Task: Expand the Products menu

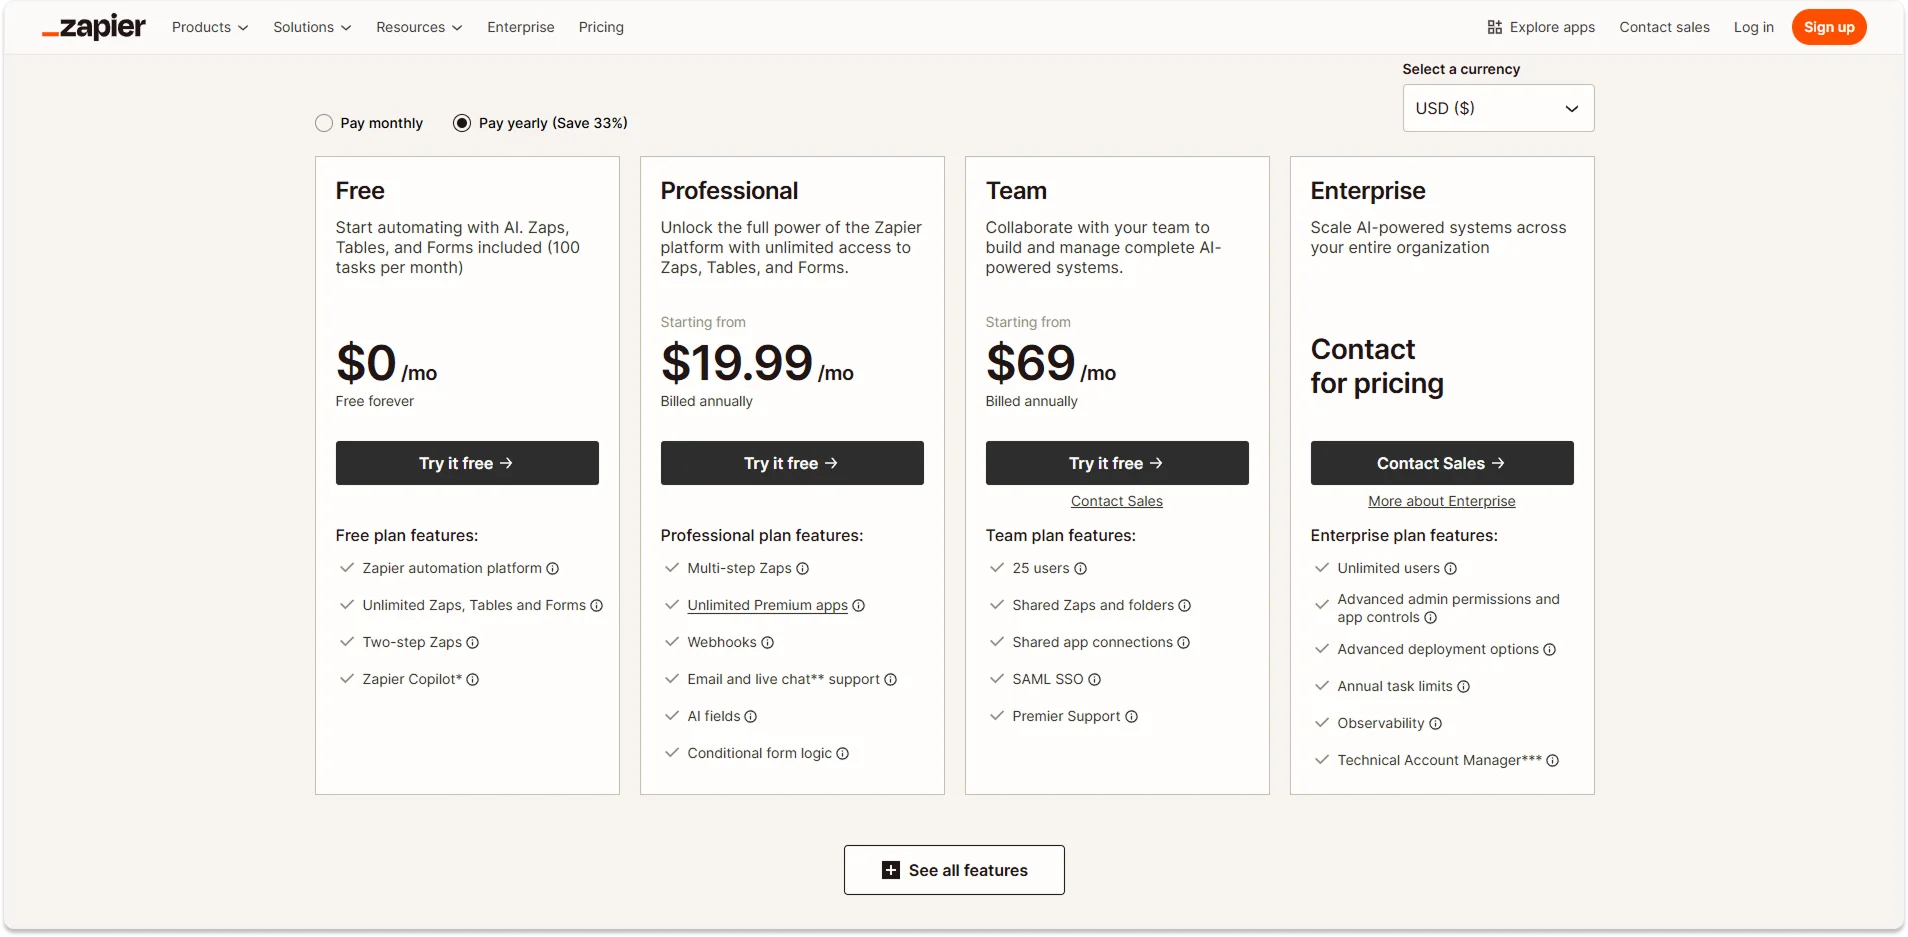Action: click(x=209, y=27)
